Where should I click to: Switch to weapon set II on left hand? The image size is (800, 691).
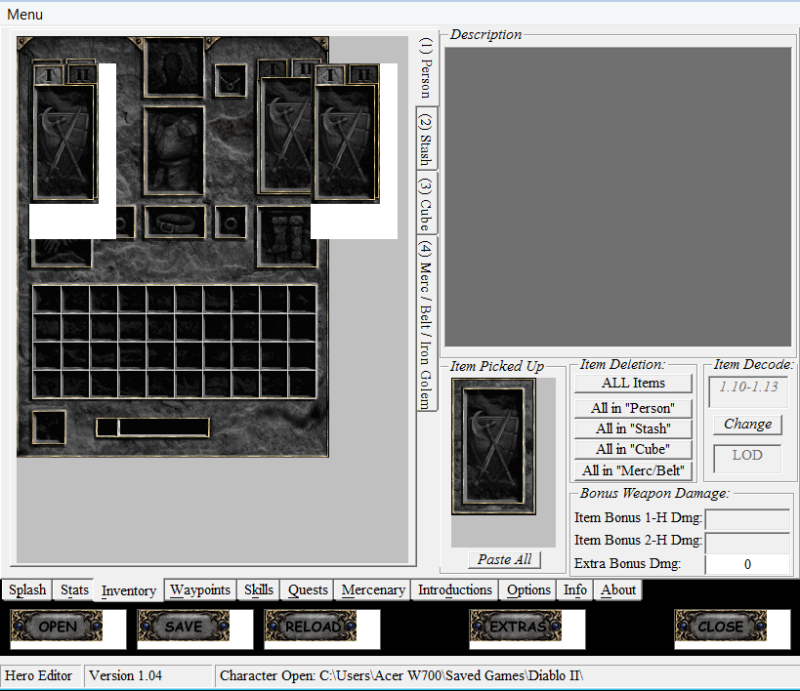click(82, 73)
